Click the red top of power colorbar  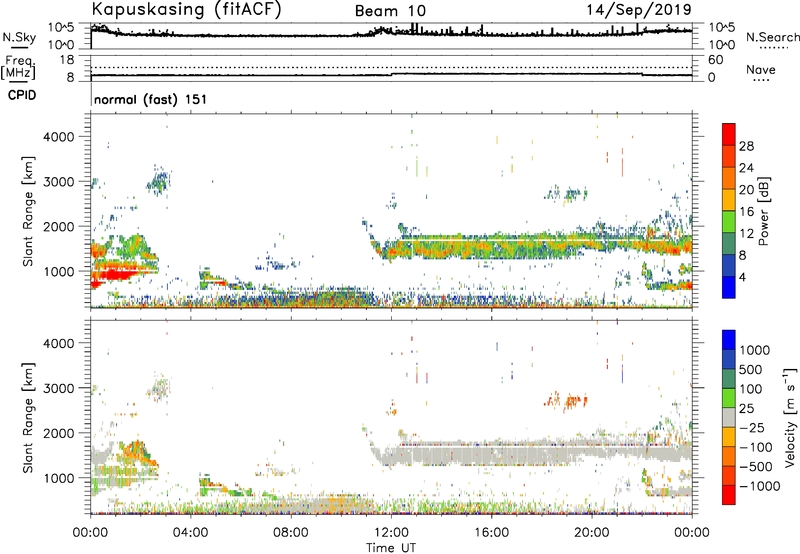click(x=729, y=134)
